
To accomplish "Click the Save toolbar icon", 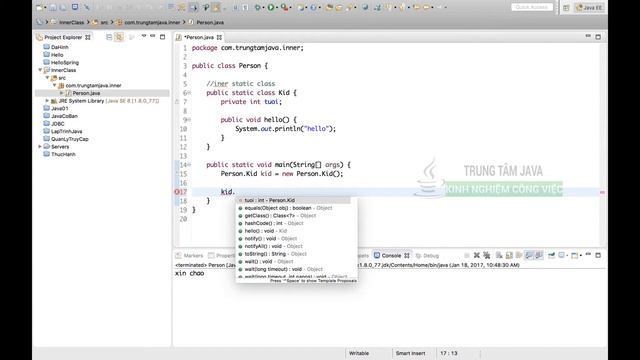I will click(x=53, y=7).
